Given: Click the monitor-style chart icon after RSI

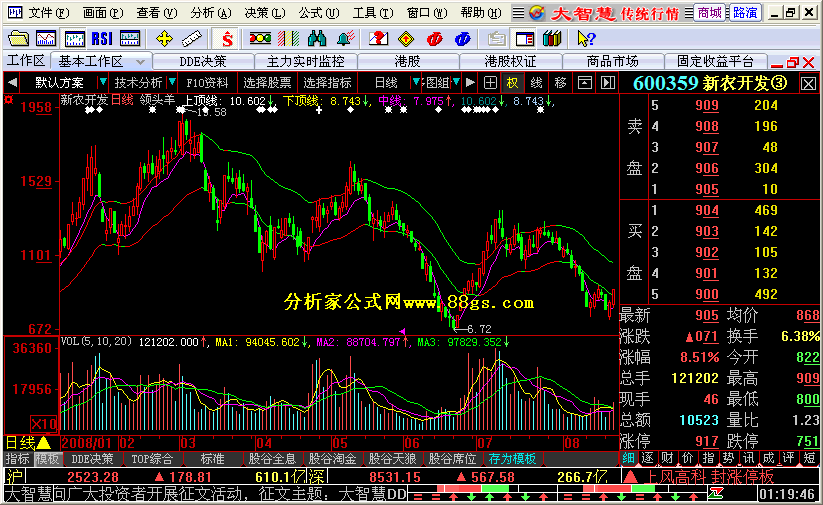Looking at the screenshot, I should point(130,38).
